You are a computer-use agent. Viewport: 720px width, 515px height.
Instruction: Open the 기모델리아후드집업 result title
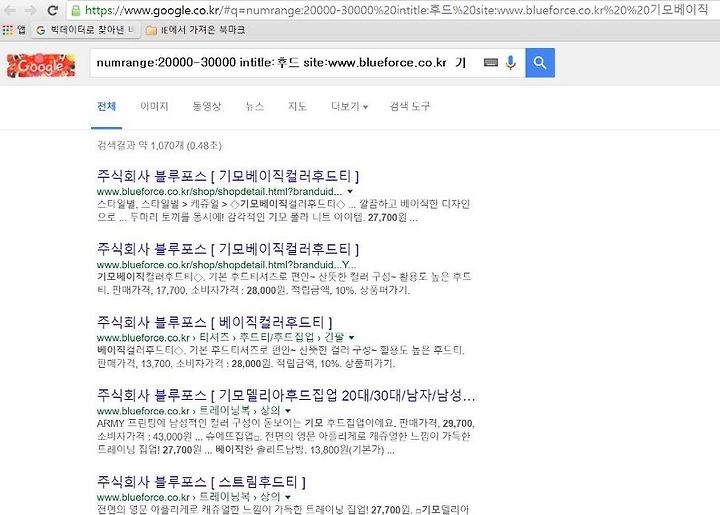coord(286,395)
